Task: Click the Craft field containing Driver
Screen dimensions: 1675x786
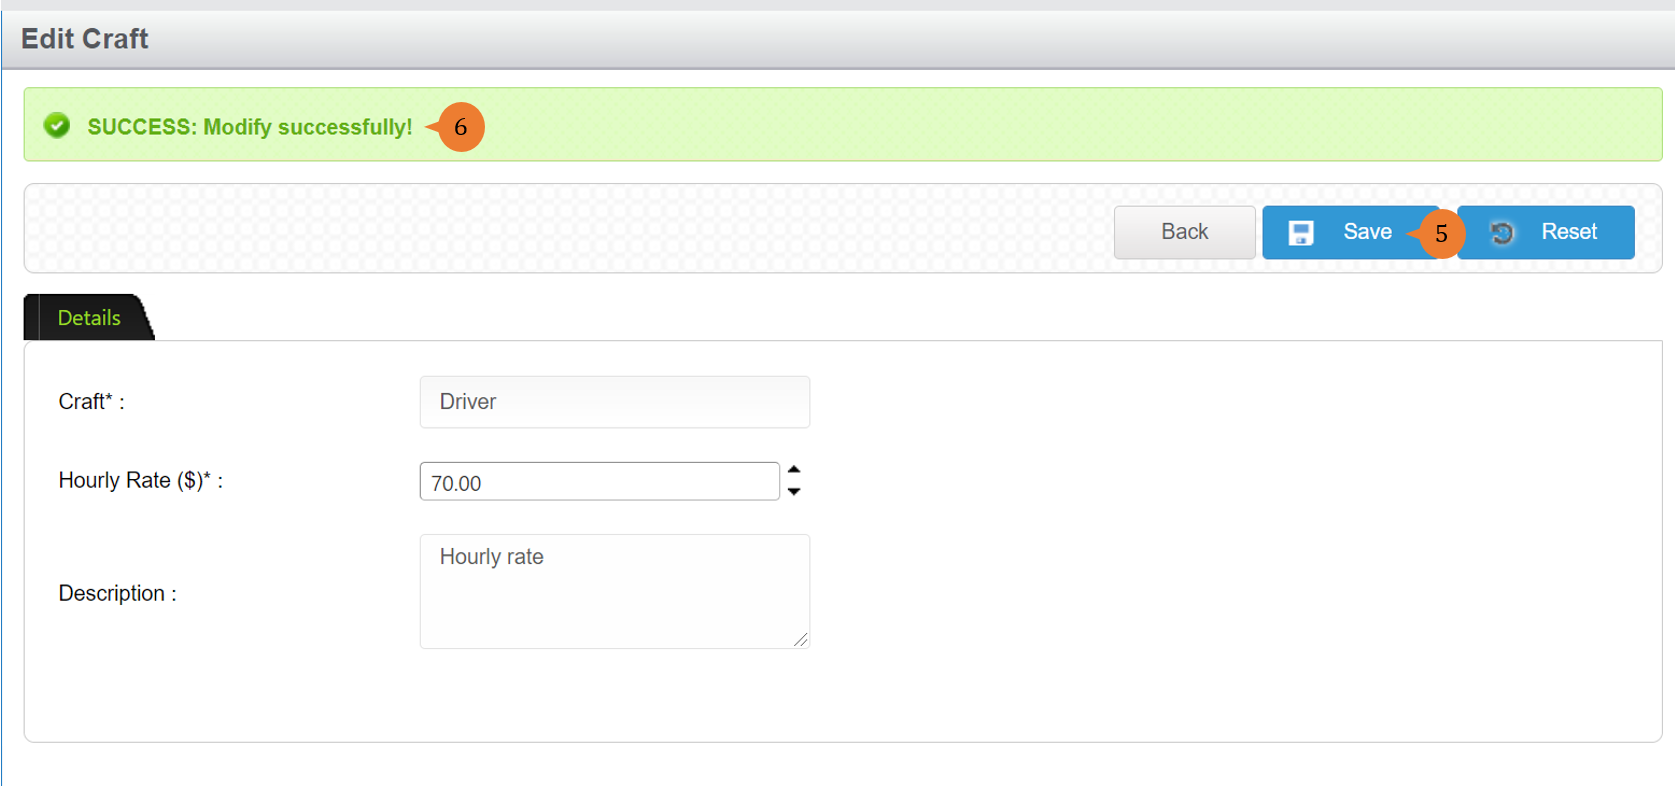Action: [x=614, y=402]
